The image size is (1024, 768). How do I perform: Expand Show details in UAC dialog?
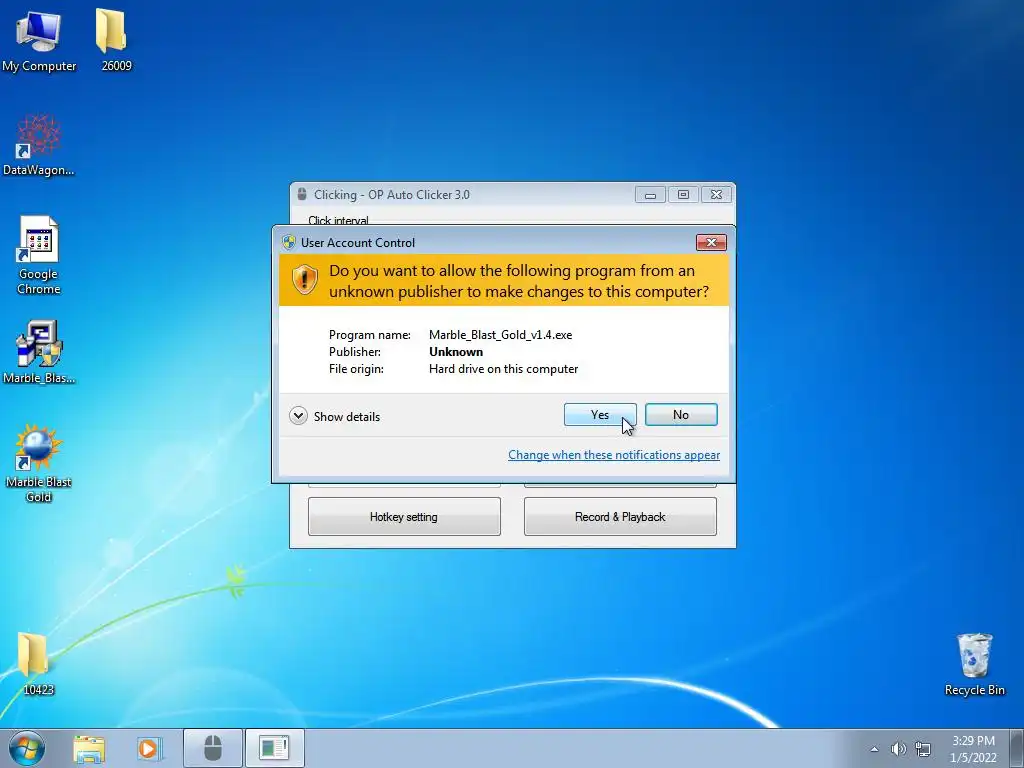tap(335, 416)
